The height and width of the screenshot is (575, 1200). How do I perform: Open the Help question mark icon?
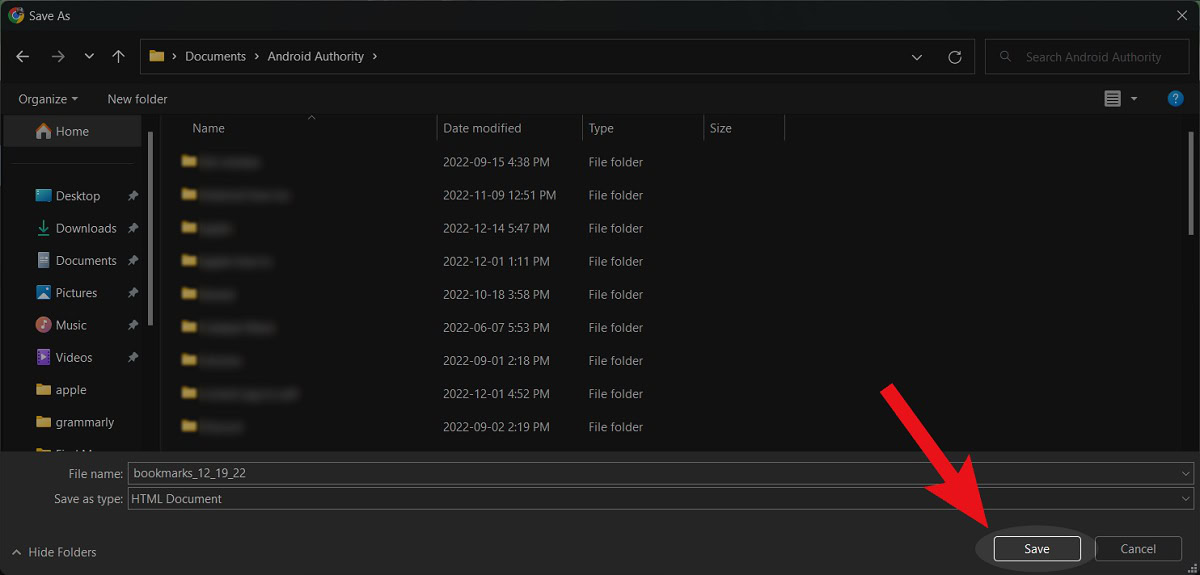(1176, 98)
